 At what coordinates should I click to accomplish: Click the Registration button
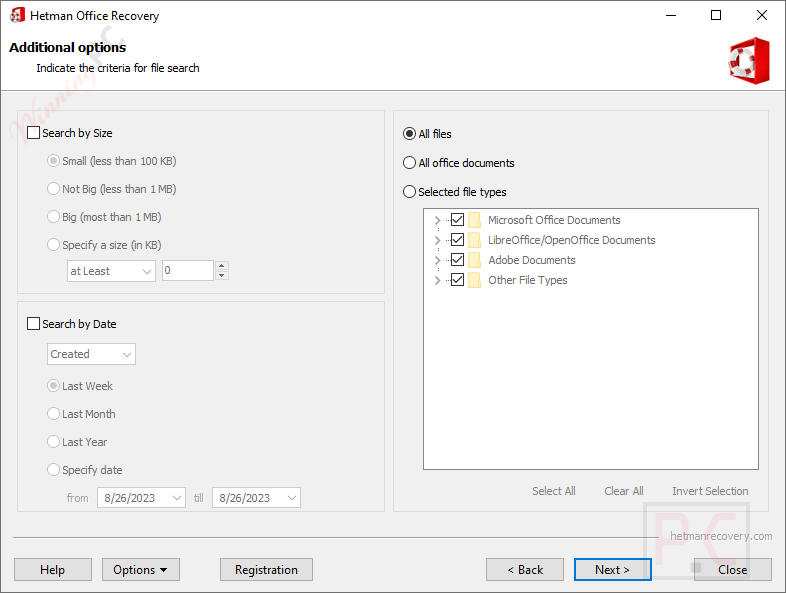pos(266,570)
